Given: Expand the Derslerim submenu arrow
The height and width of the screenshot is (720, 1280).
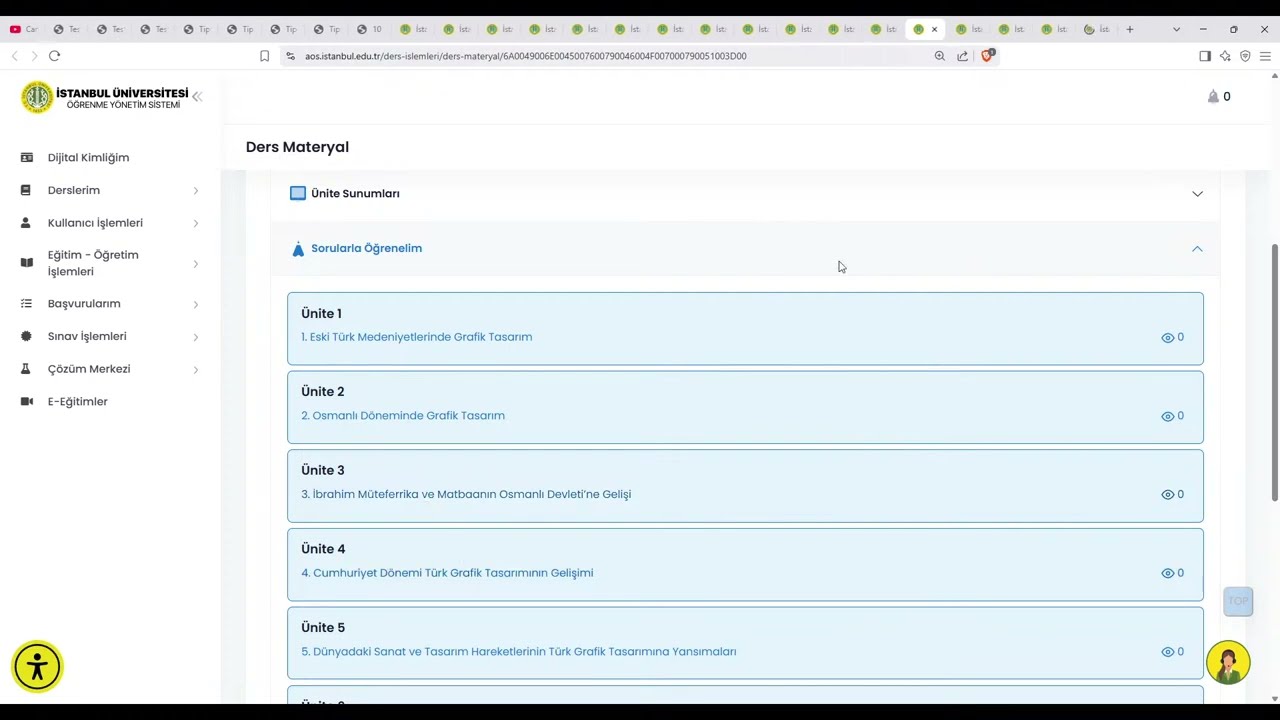Looking at the screenshot, I should (x=195, y=191).
